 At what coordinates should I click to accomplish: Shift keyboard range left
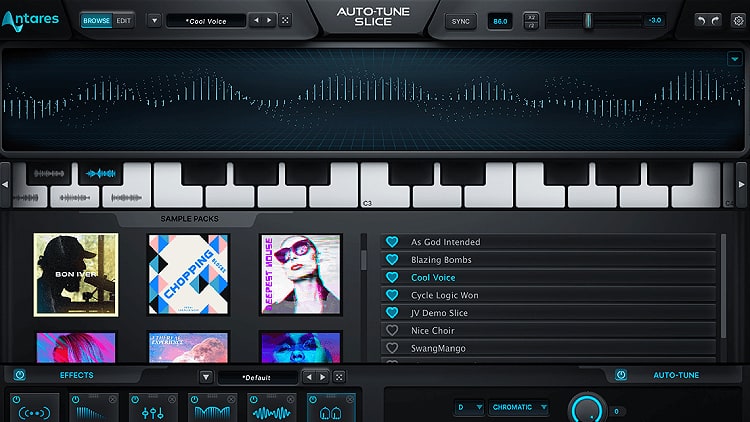tap(5, 184)
